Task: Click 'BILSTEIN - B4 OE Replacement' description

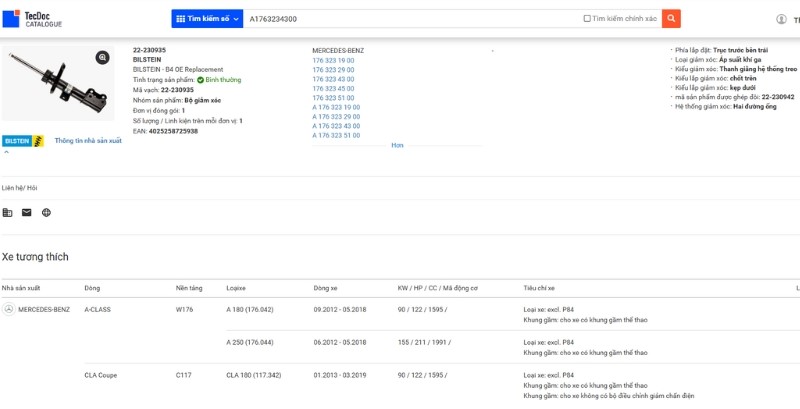Action: (178, 69)
